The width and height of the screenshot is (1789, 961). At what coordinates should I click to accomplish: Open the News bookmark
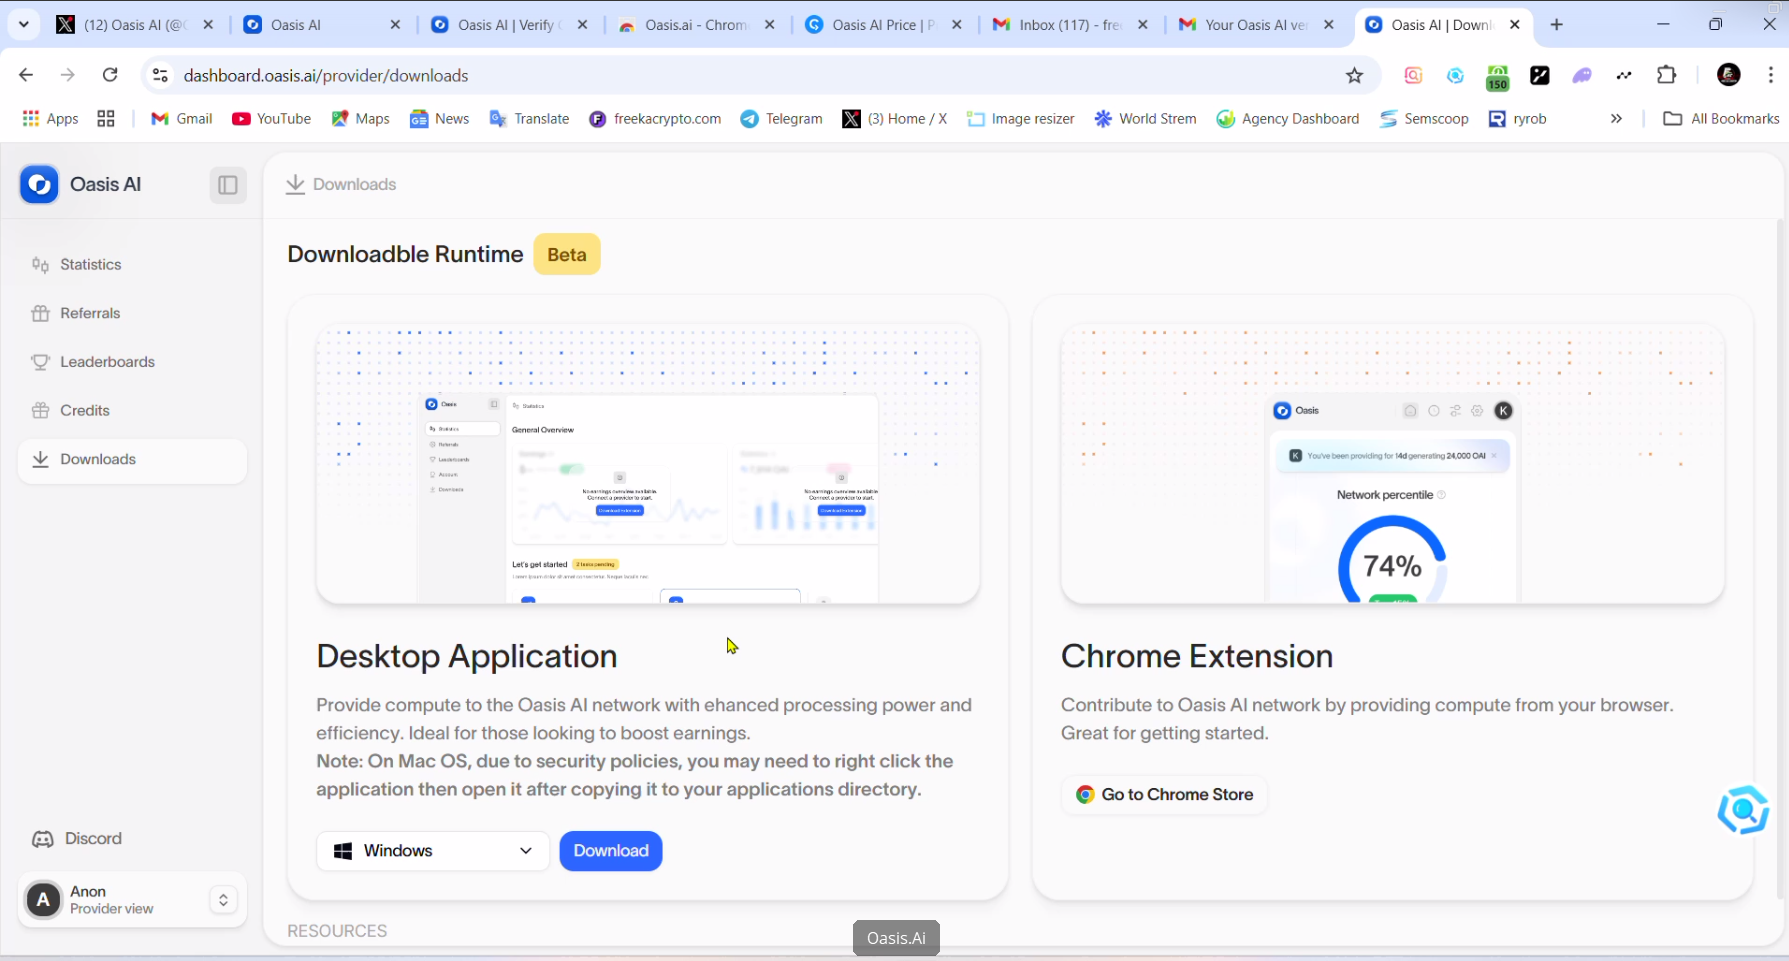coord(440,119)
